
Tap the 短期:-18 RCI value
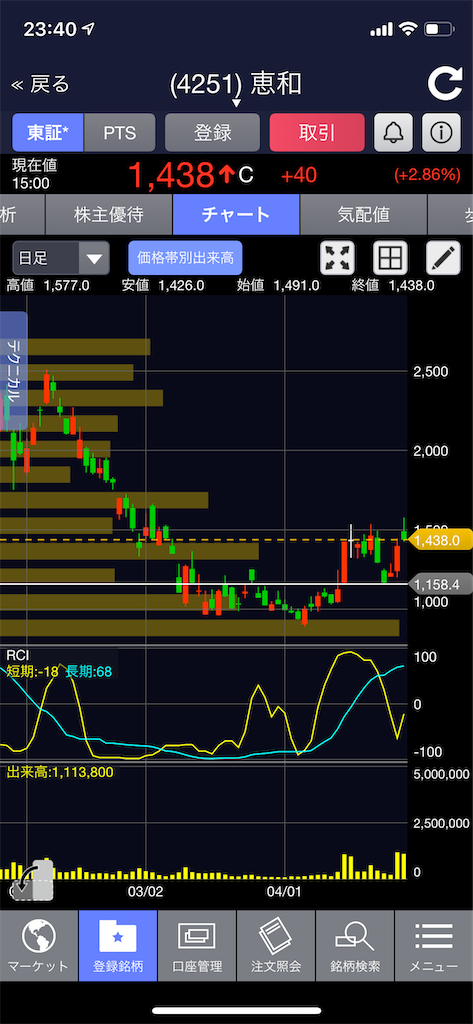point(33,671)
